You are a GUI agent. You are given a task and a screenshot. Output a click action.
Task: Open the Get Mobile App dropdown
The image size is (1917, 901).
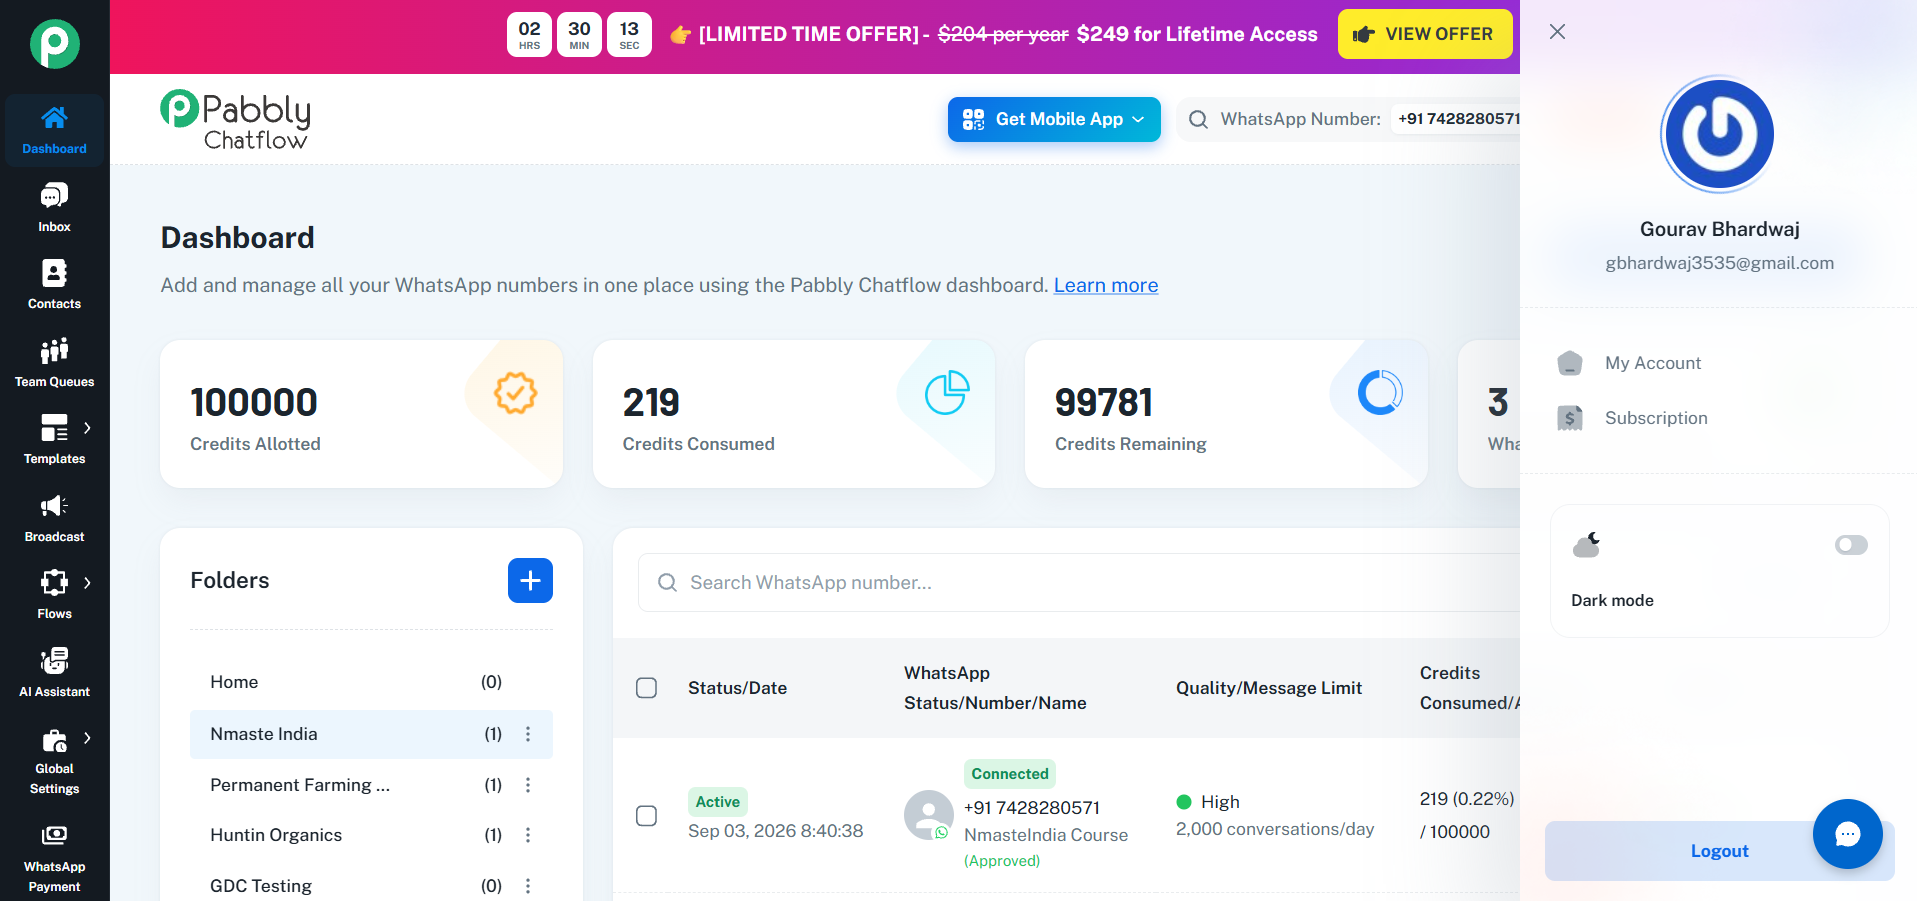1054,120
